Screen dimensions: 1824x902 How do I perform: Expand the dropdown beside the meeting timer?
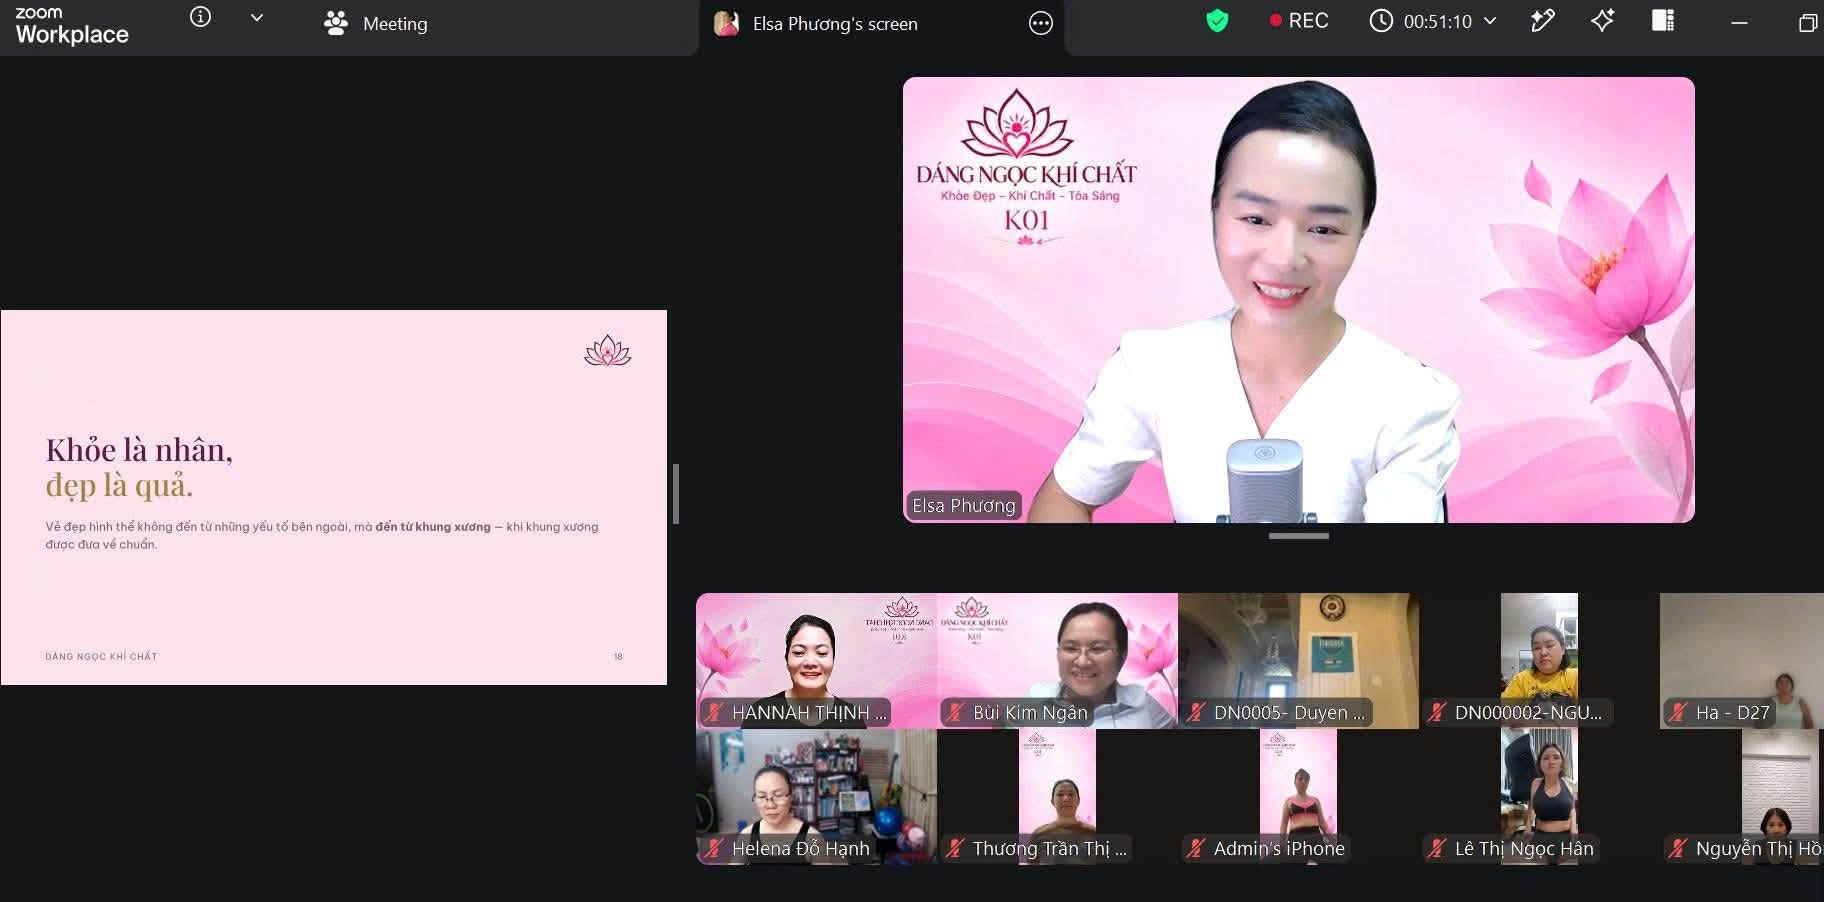coord(1490,21)
